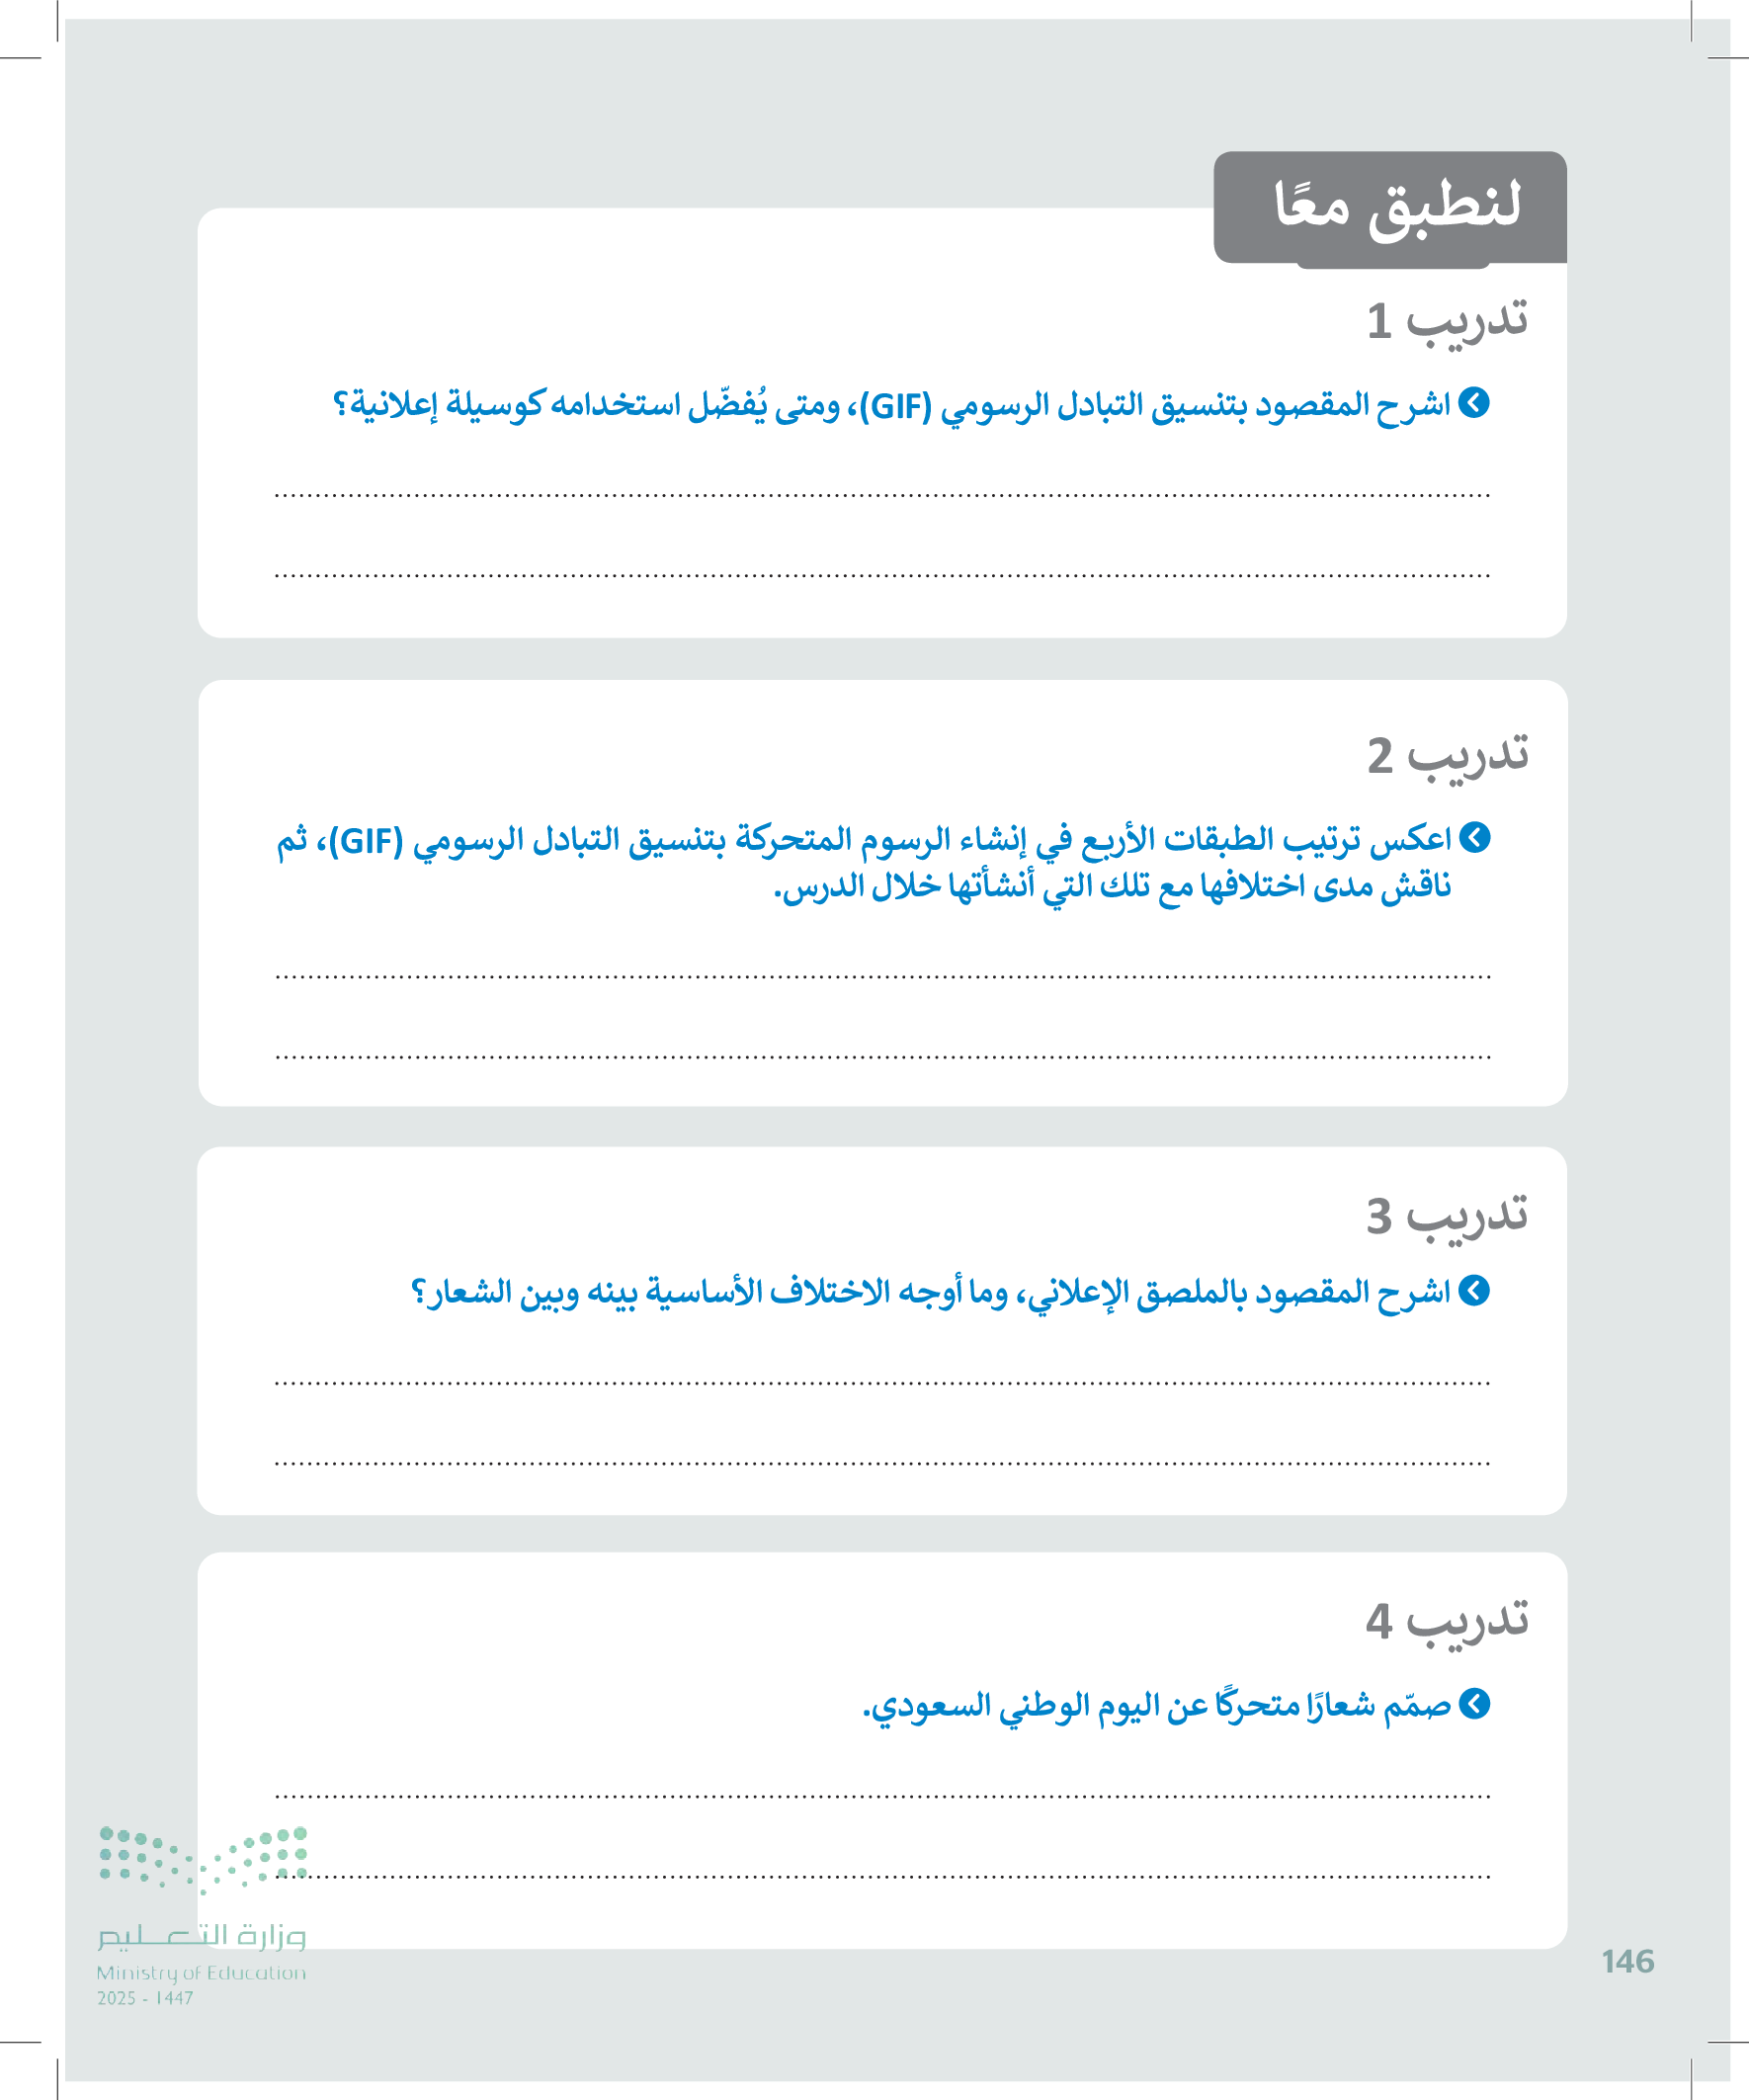Click the second dotted answer line in exercise 2
The image size is (1749, 2100).
(x=882, y=1056)
